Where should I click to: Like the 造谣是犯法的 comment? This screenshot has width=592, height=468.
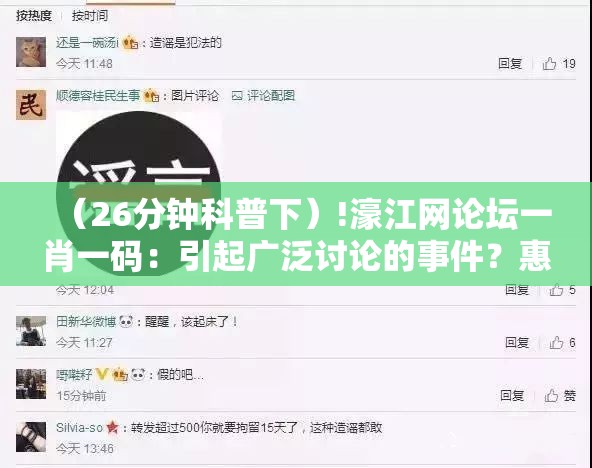[x=550, y=64]
